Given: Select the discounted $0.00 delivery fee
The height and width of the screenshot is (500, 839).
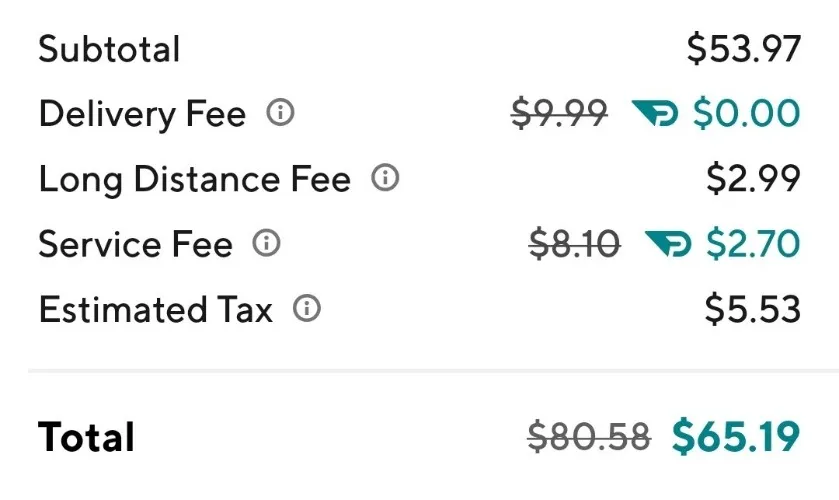Looking at the screenshot, I should pyautogui.click(x=746, y=114).
